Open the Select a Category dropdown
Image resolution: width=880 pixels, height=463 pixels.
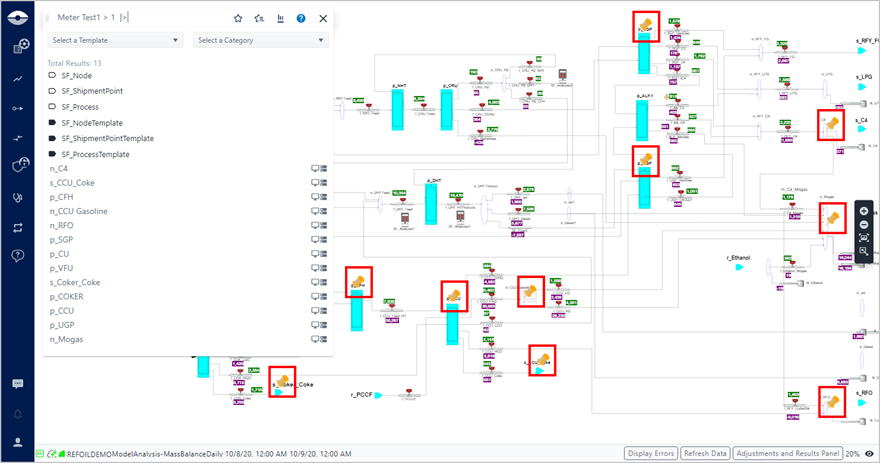[x=261, y=40]
